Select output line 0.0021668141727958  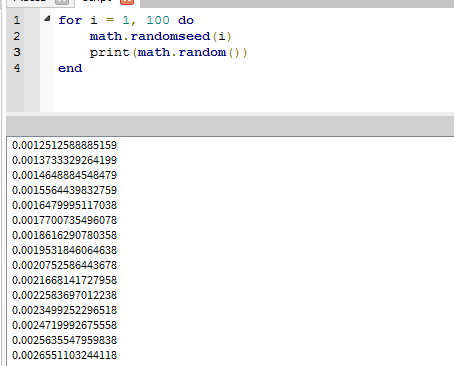[64, 280]
